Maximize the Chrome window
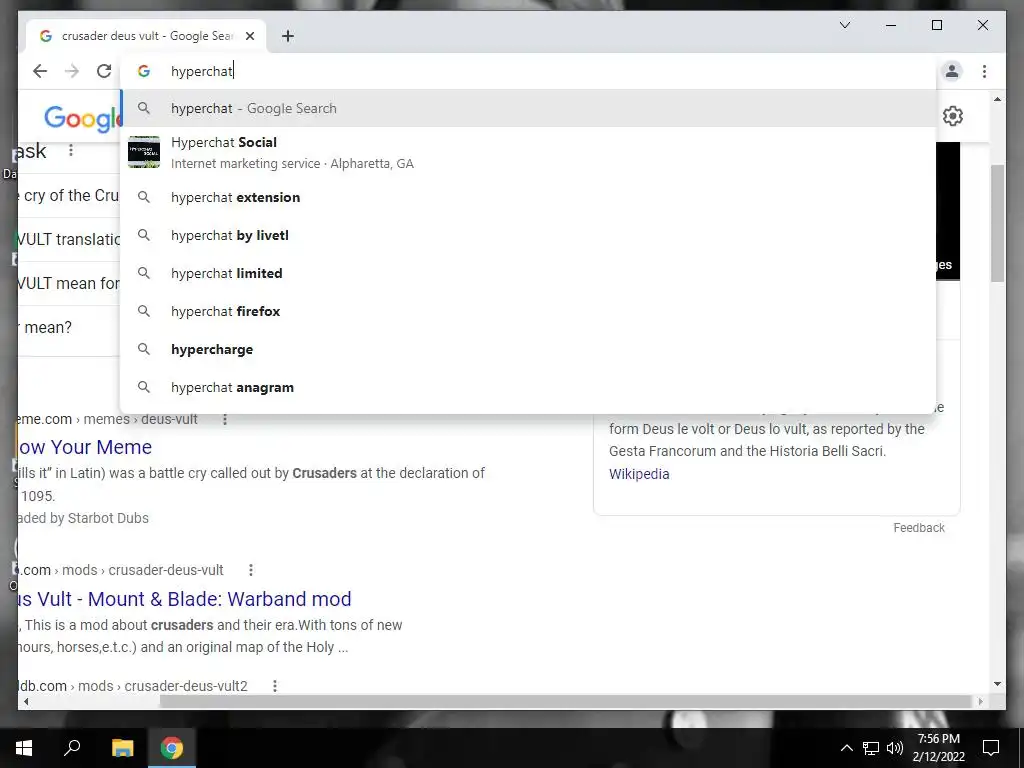The width and height of the screenshot is (1024, 768). click(x=936, y=25)
